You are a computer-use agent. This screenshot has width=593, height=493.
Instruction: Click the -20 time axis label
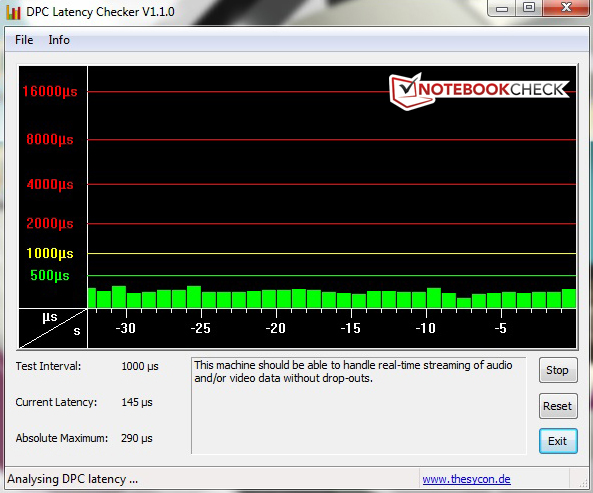point(275,328)
